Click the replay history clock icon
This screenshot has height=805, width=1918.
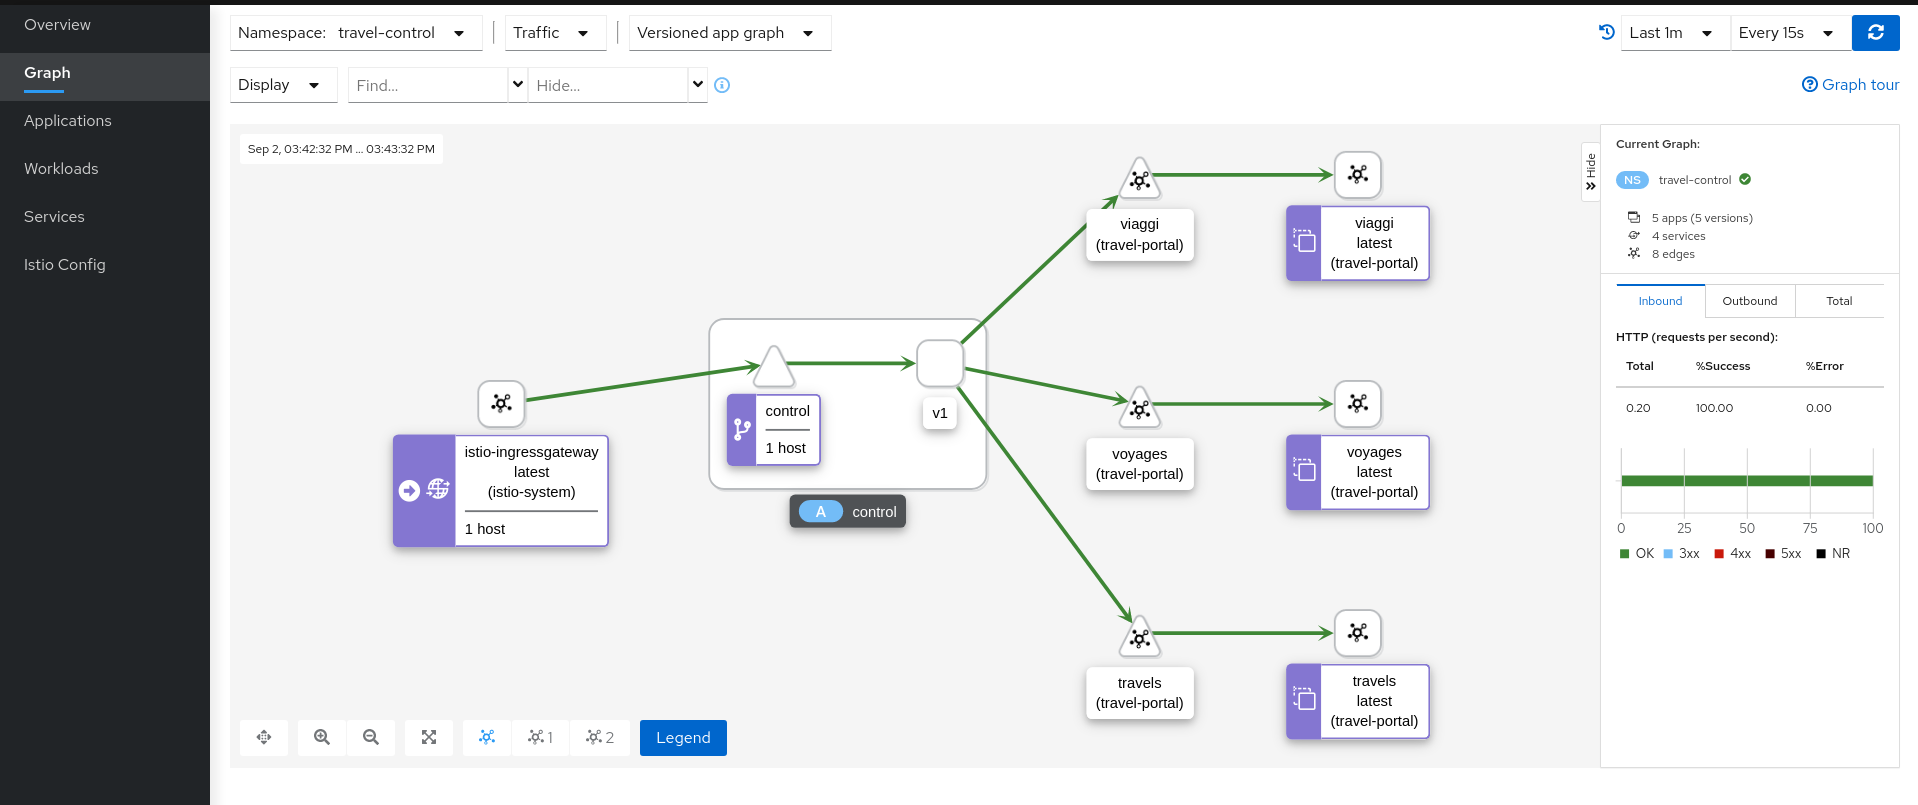point(1607,32)
